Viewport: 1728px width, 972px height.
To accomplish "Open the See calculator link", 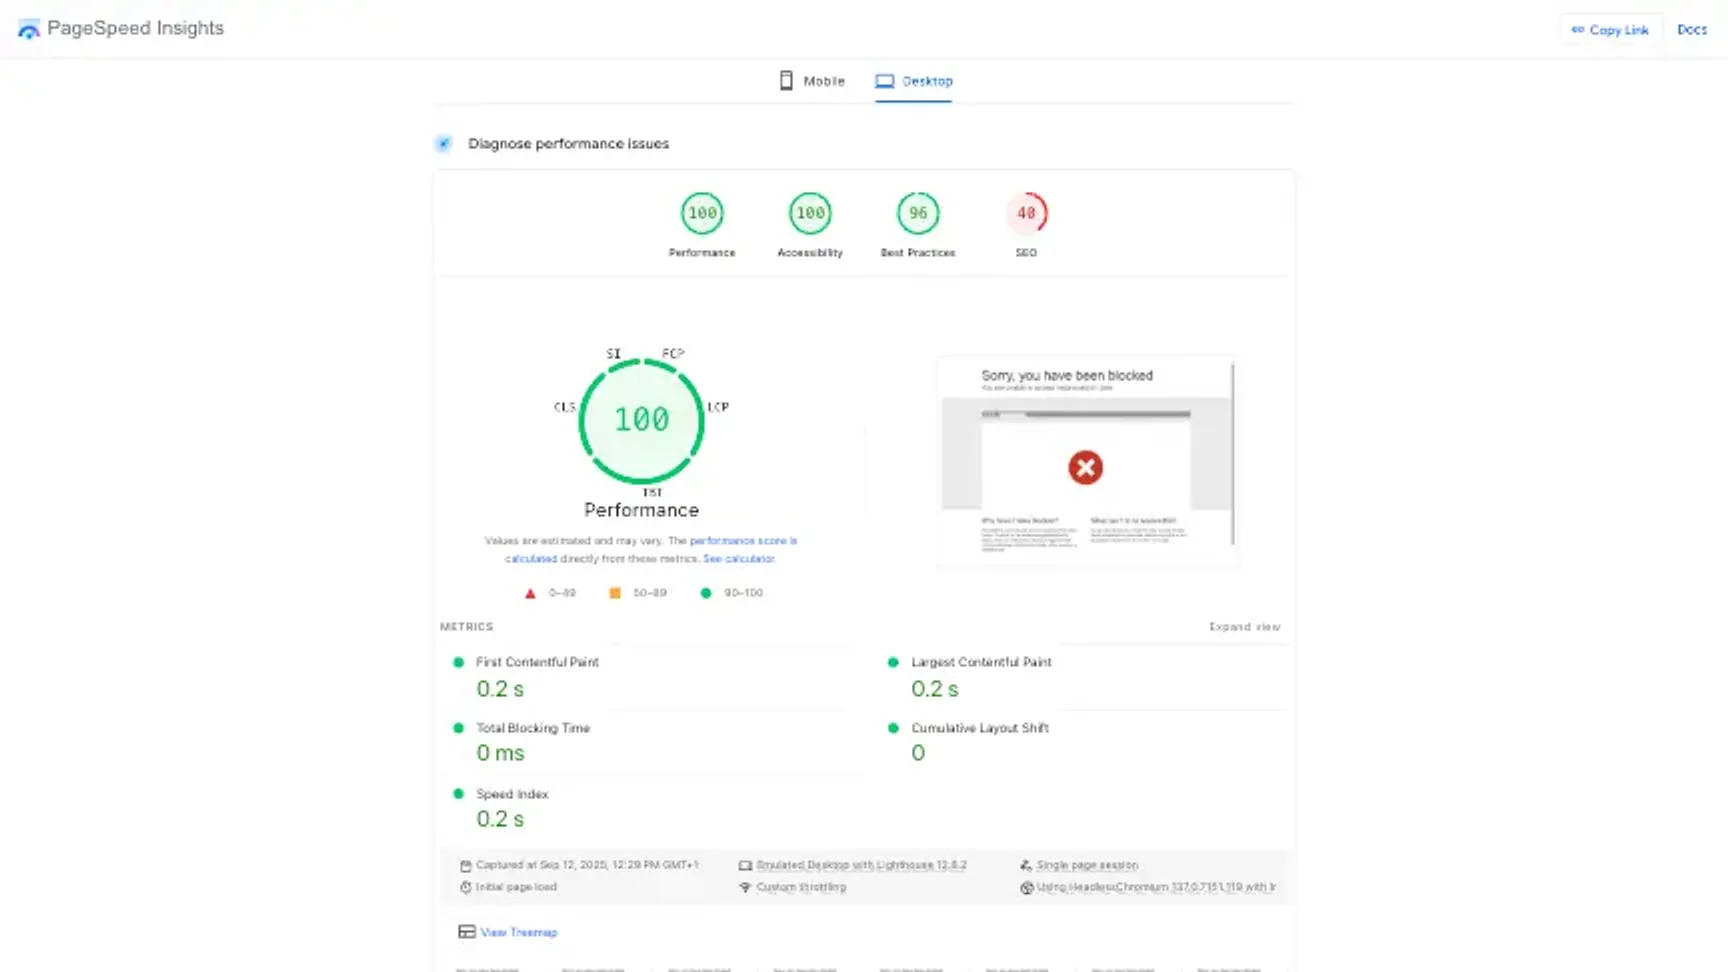I will pos(738,559).
